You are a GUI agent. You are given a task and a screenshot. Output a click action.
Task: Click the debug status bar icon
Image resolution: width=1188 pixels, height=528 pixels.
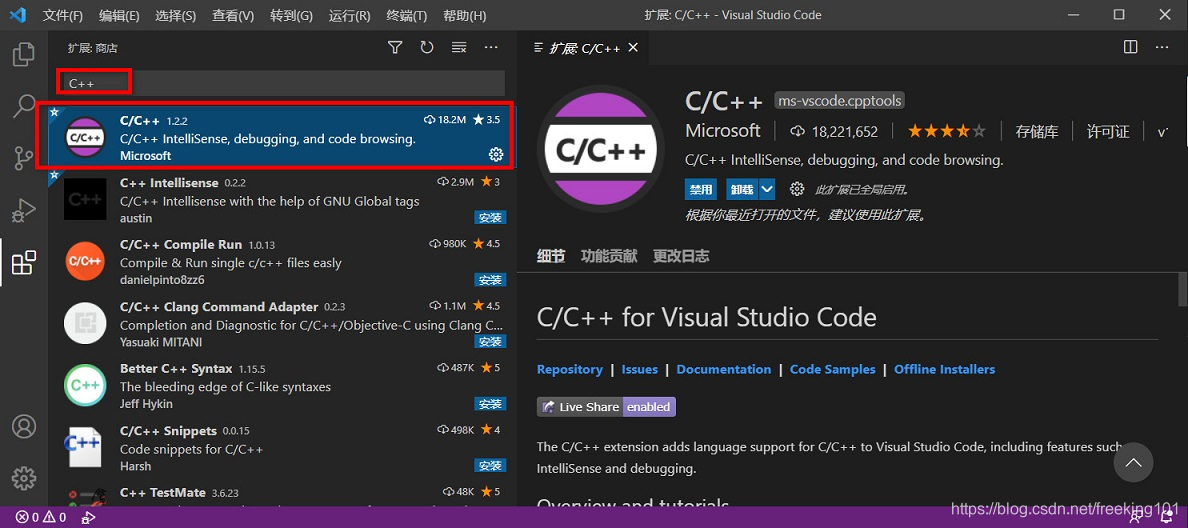(x=89, y=518)
